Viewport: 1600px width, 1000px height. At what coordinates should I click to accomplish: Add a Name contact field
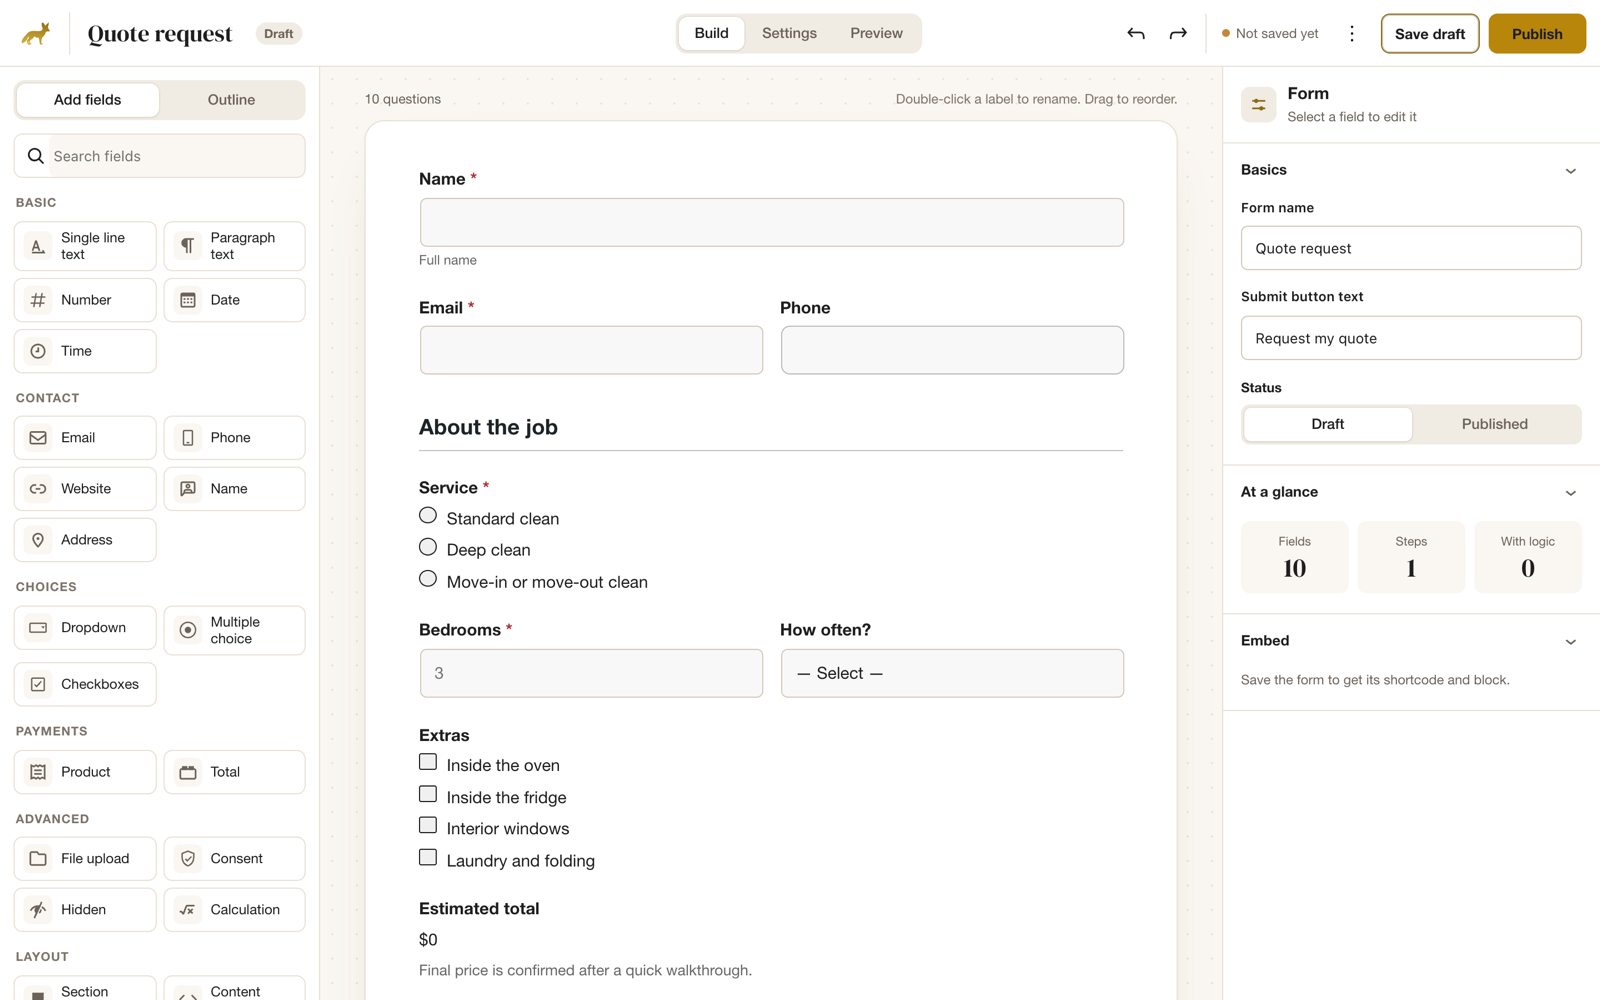tap(234, 489)
